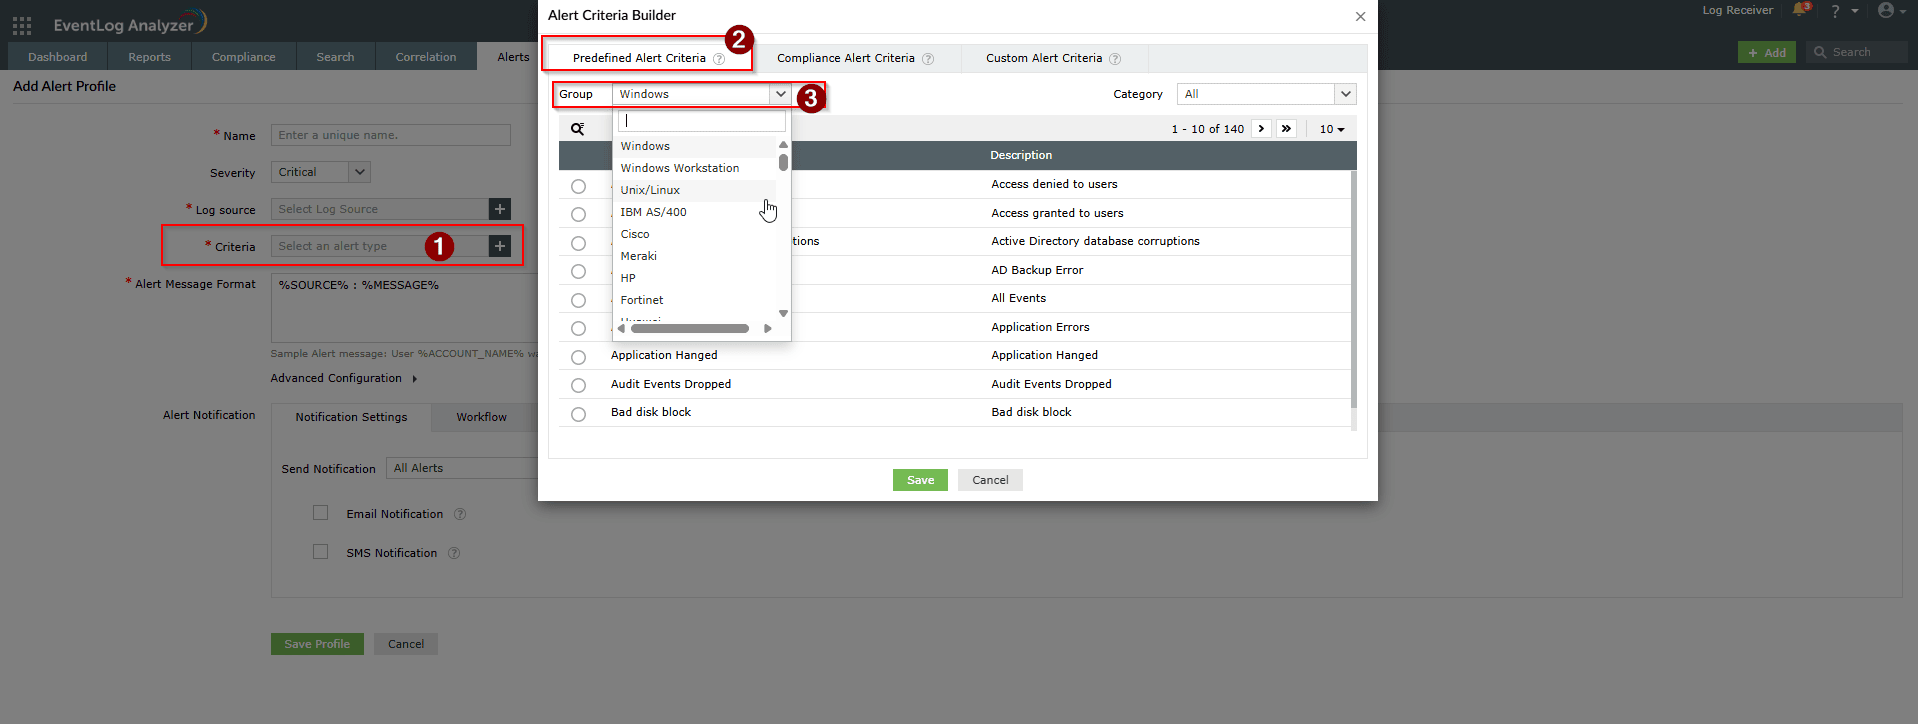Click the Group list vertical scrollbar thumb
The image size is (1918, 724).
pos(783,162)
